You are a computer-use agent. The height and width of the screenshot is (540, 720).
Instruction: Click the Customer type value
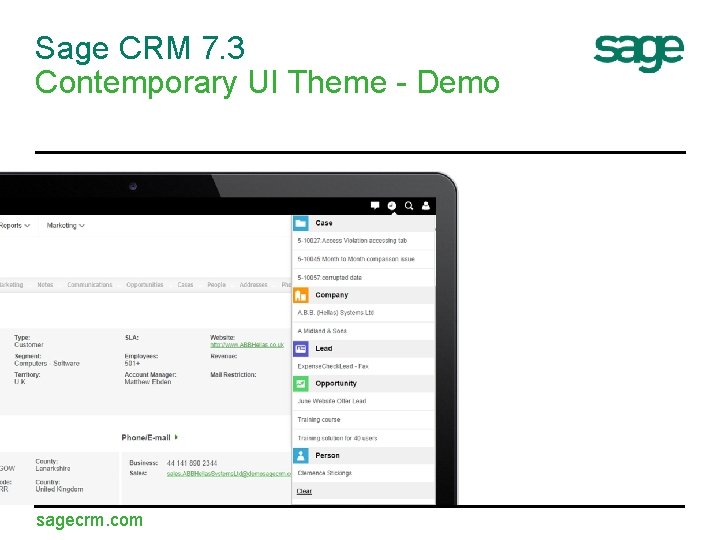(x=28, y=344)
